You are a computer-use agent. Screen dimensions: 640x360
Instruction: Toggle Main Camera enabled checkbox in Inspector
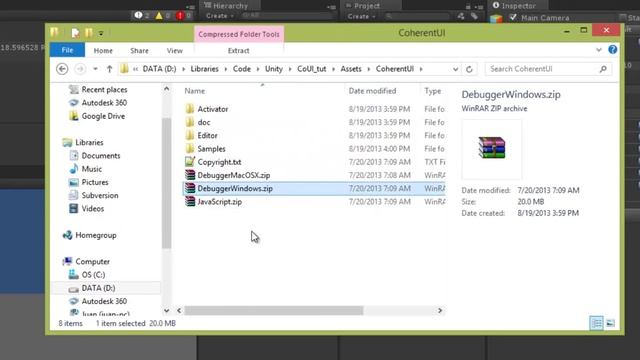(513, 18)
